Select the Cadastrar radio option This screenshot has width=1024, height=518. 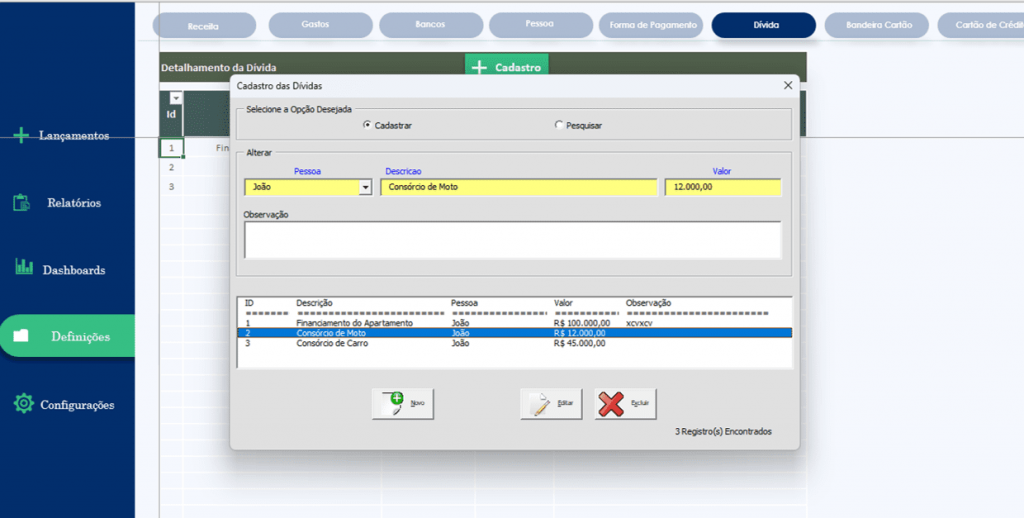367,125
